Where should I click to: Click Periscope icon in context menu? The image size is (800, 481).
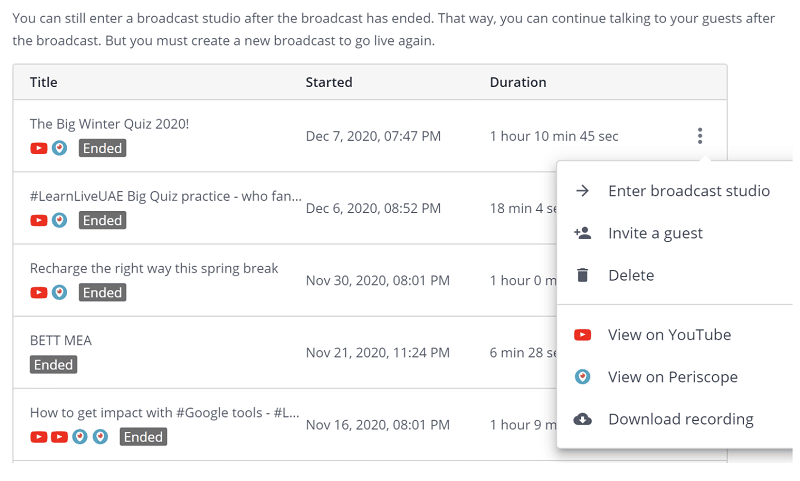tap(582, 377)
